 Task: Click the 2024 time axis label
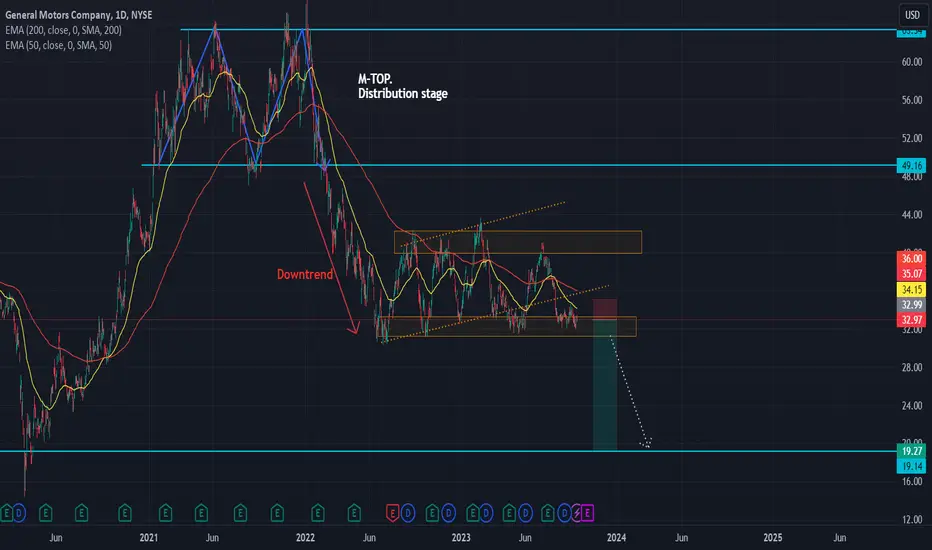(616, 538)
